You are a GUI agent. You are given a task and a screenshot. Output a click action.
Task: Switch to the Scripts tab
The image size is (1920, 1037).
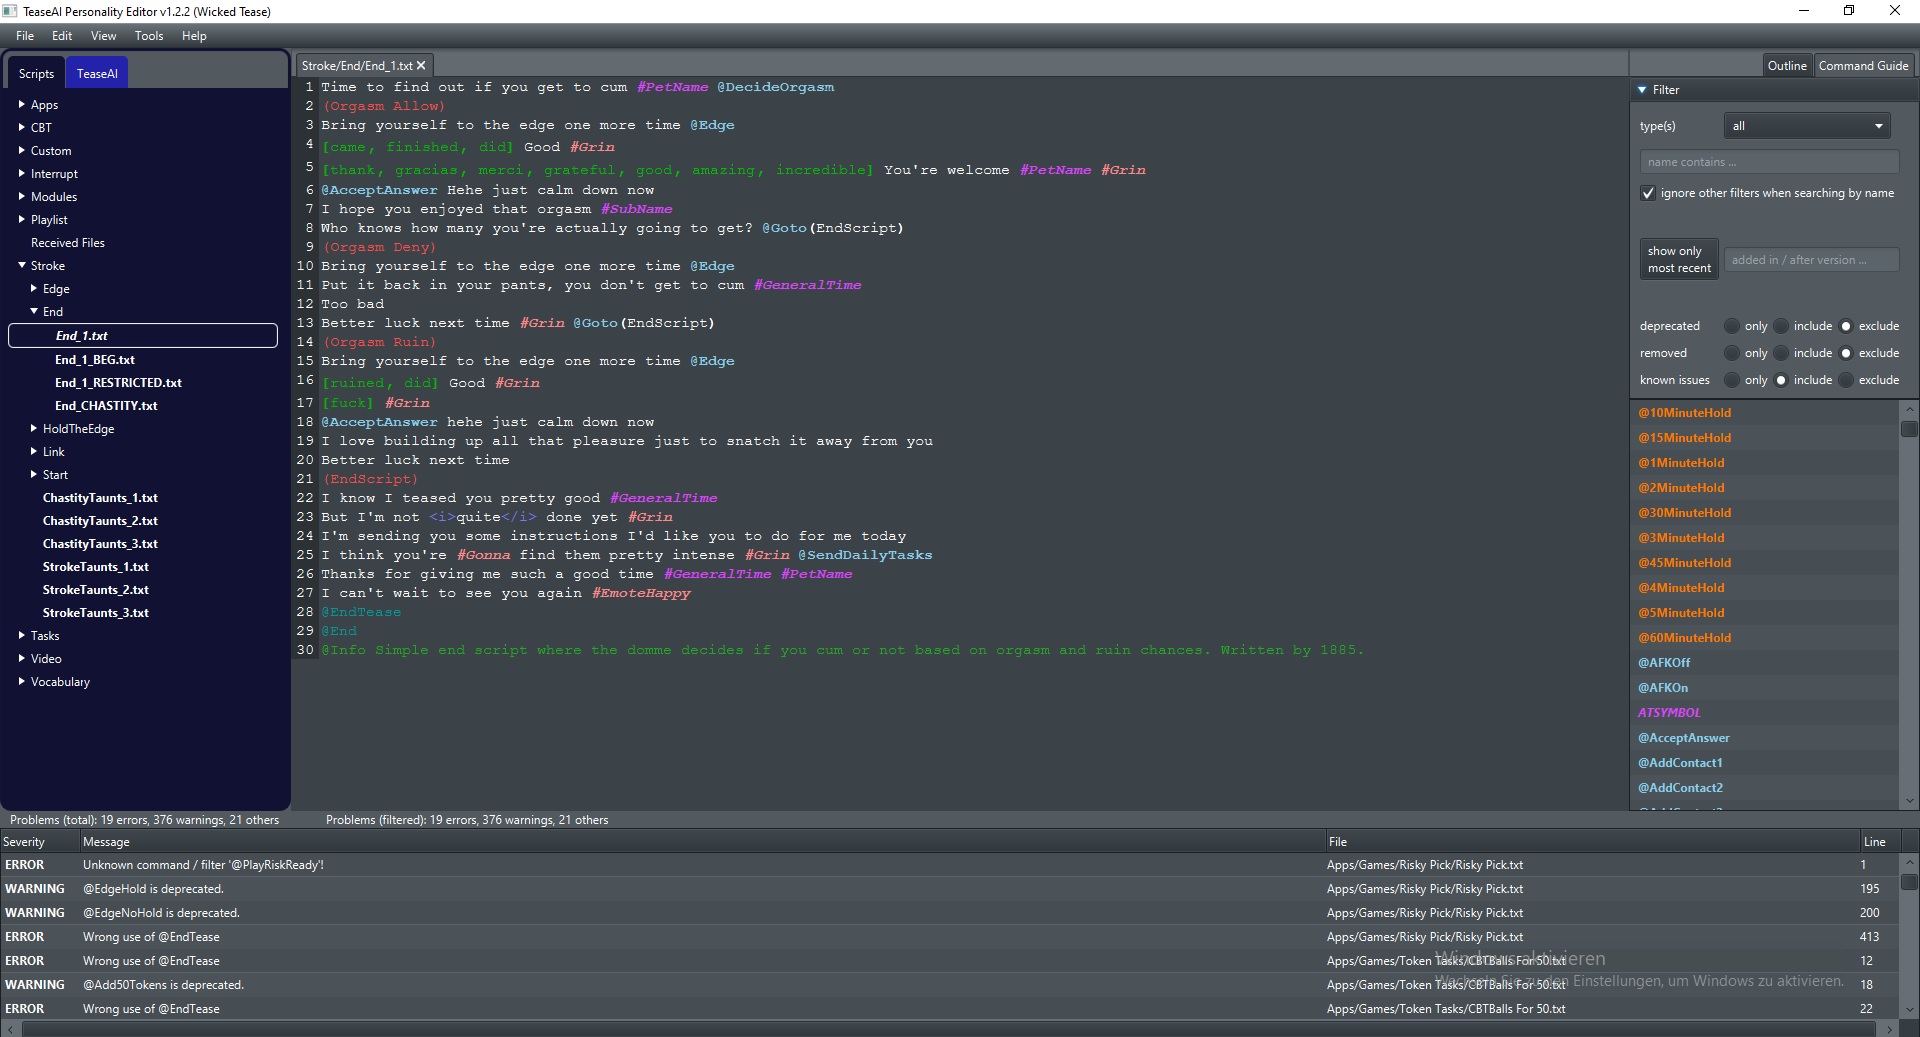[36, 73]
